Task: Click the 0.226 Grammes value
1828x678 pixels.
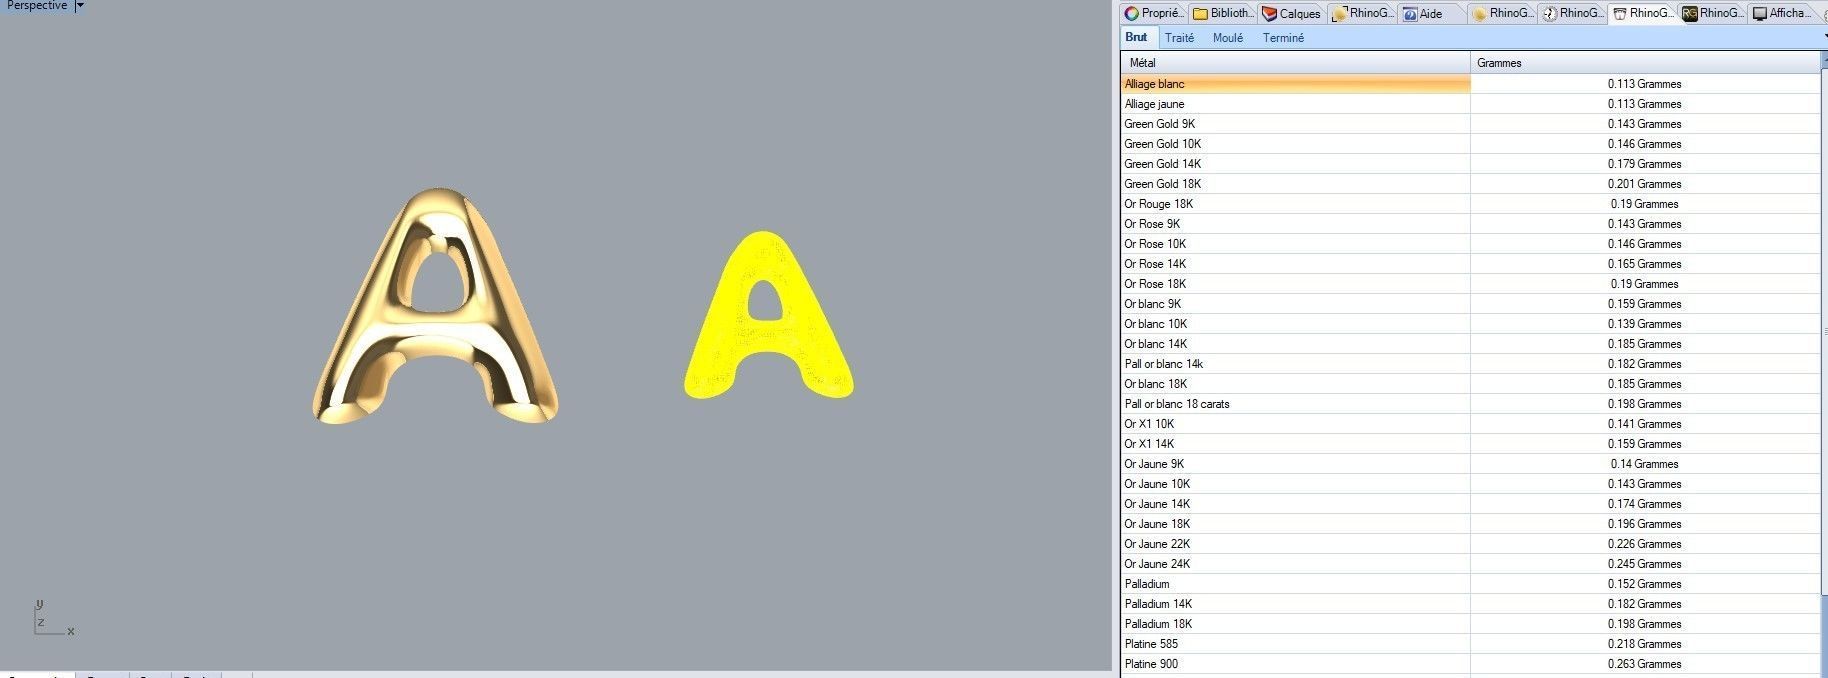Action: [x=1644, y=544]
